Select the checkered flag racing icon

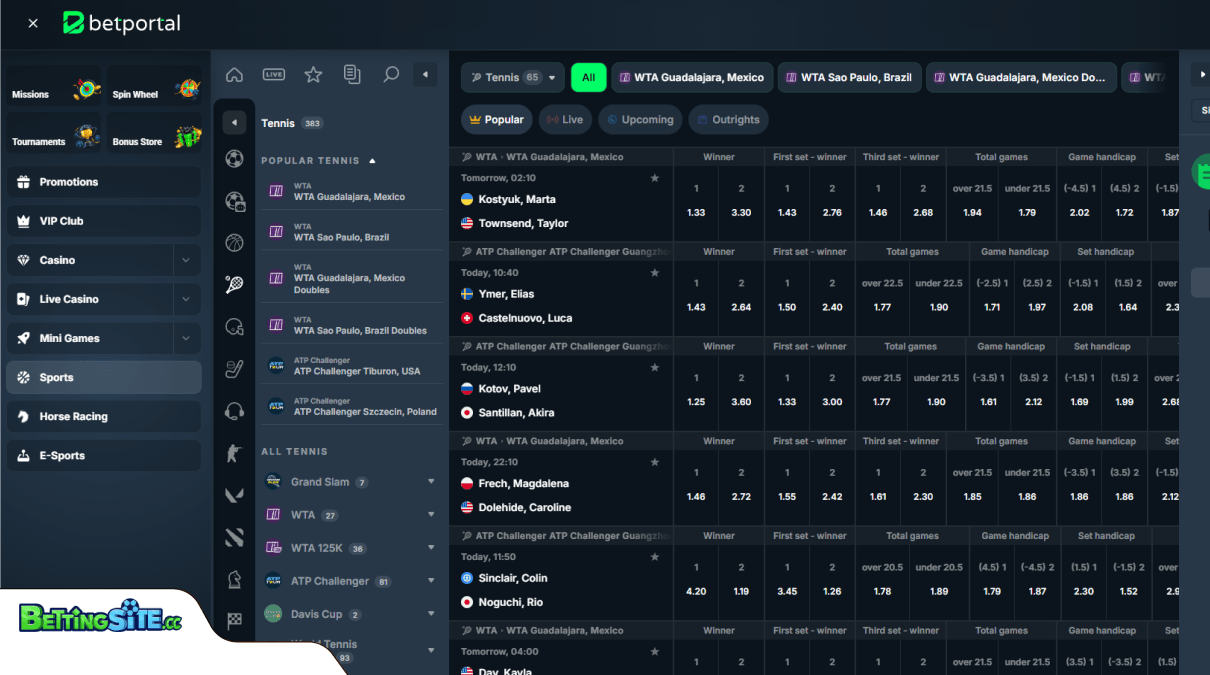point(235,620)
